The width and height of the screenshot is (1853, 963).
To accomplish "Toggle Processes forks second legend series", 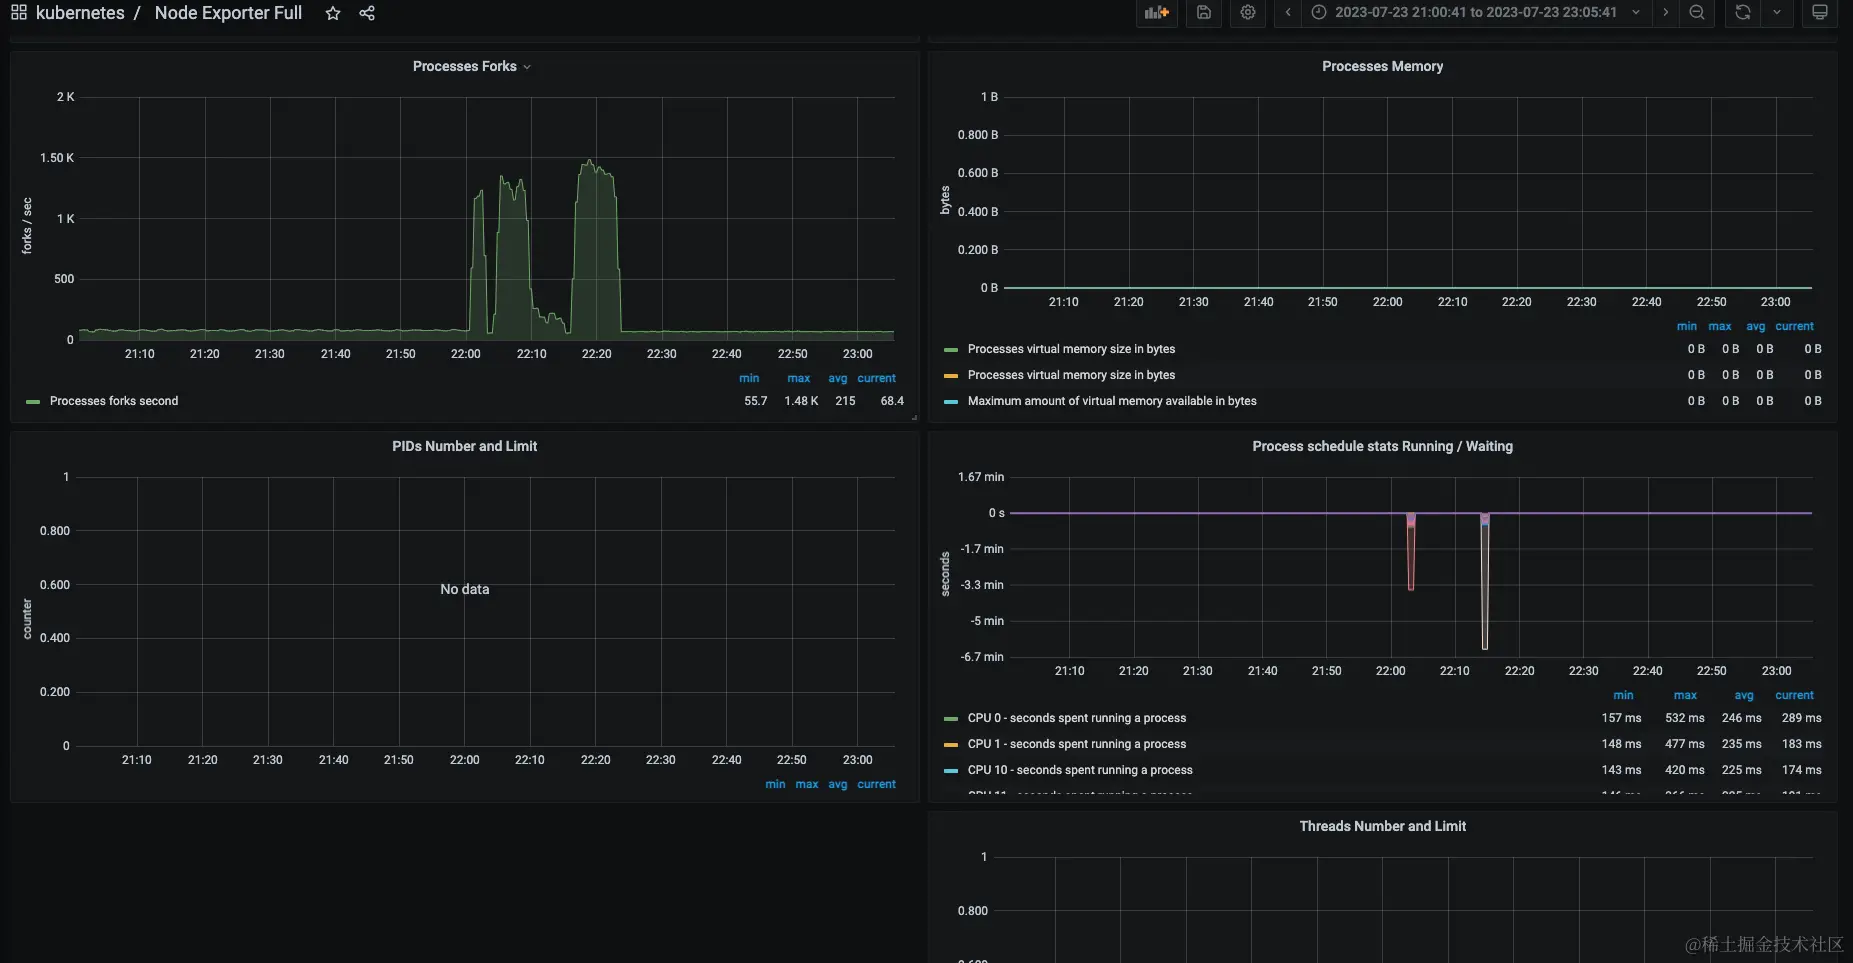I will (114, 401).
